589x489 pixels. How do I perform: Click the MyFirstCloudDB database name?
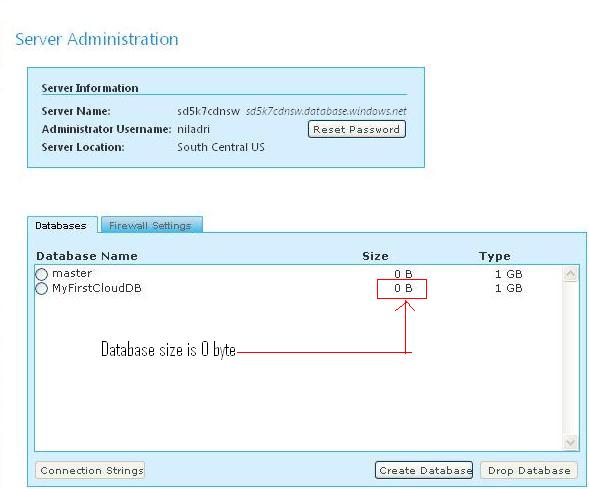[97, 288]
